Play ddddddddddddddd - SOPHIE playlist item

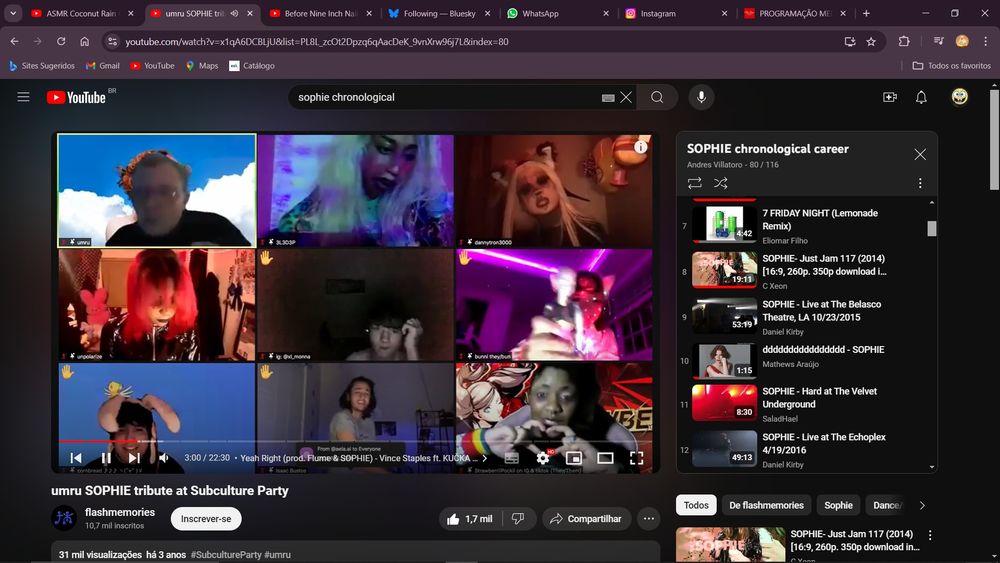[x=804, y=360]
